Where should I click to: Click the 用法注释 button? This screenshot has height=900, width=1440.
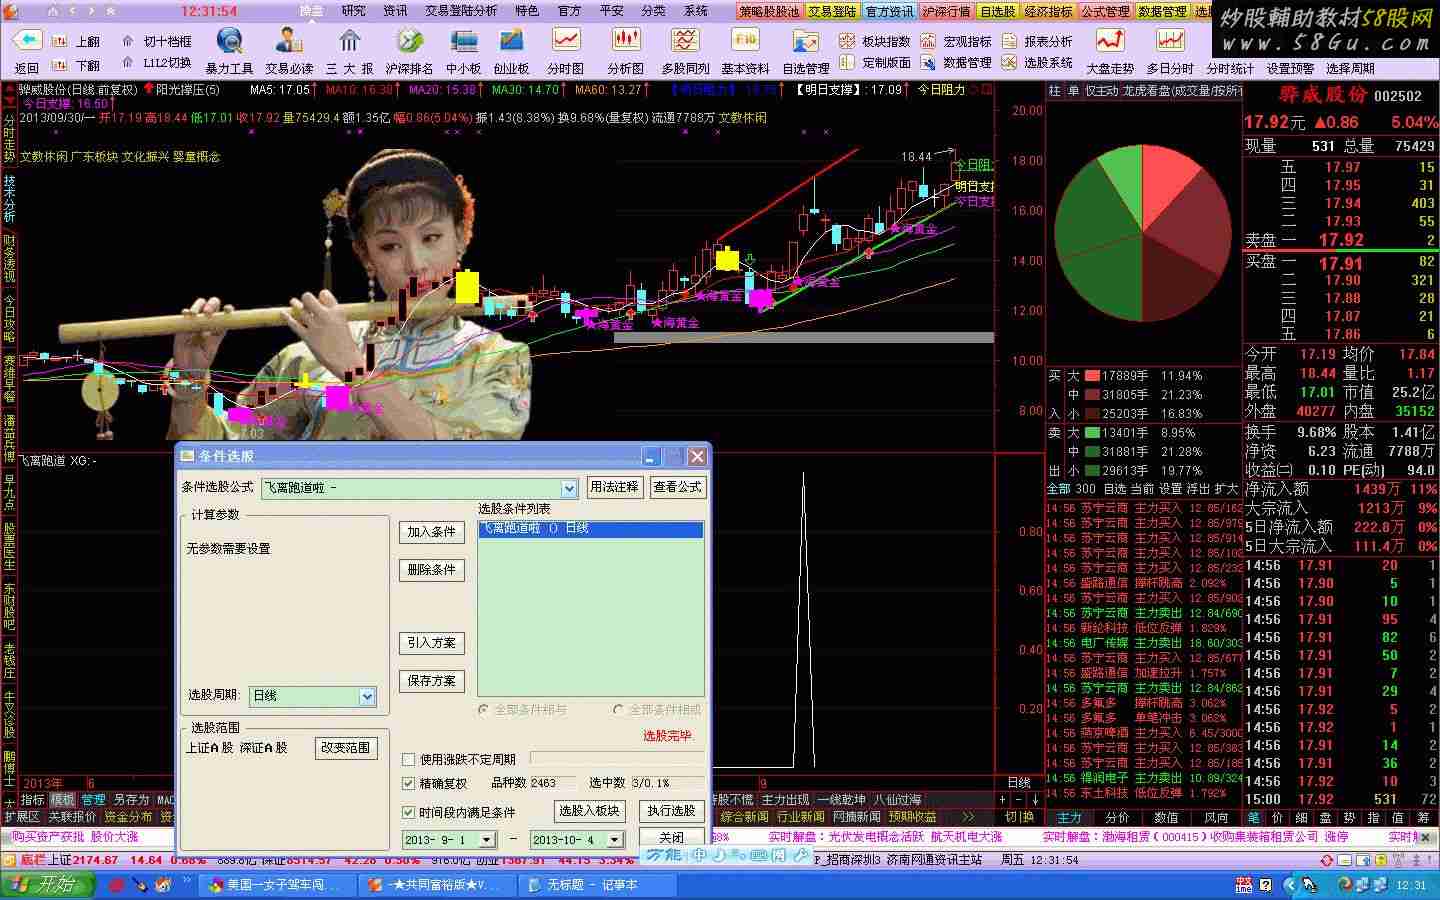pyautogui.click(x=614, y=487)
